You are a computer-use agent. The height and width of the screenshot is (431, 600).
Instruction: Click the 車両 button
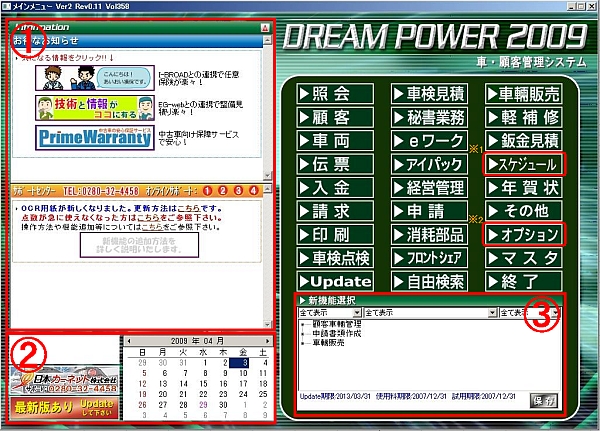pos(335,141)
